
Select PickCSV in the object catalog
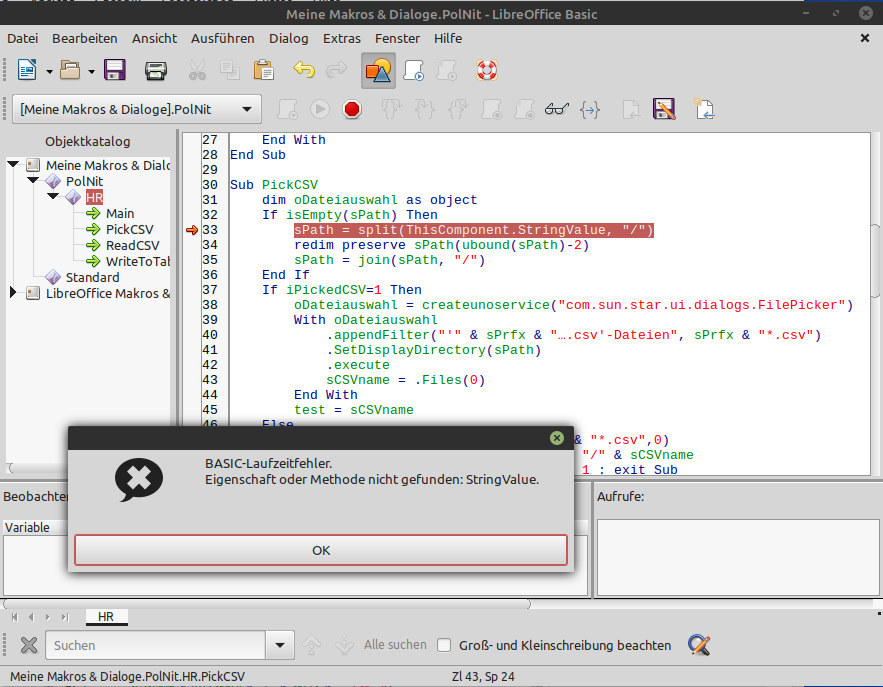(130, 229)
